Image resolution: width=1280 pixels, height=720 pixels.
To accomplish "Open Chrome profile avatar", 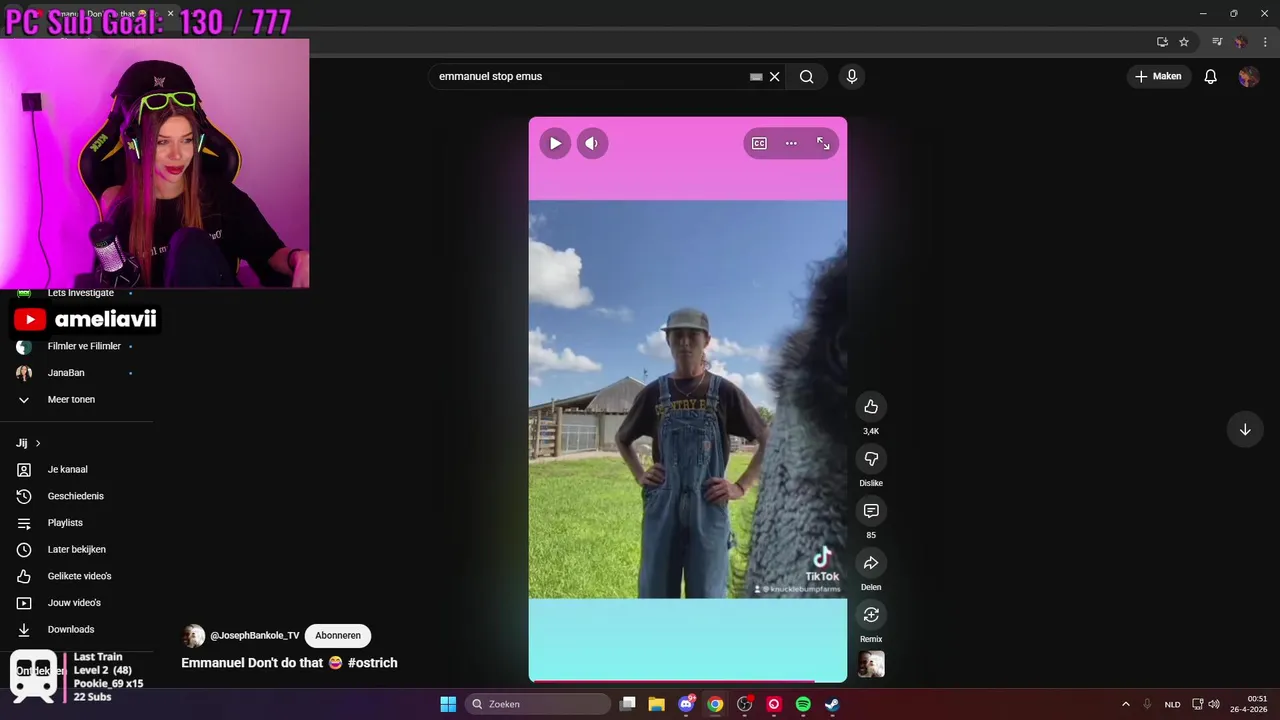I will coord(1241,42).
